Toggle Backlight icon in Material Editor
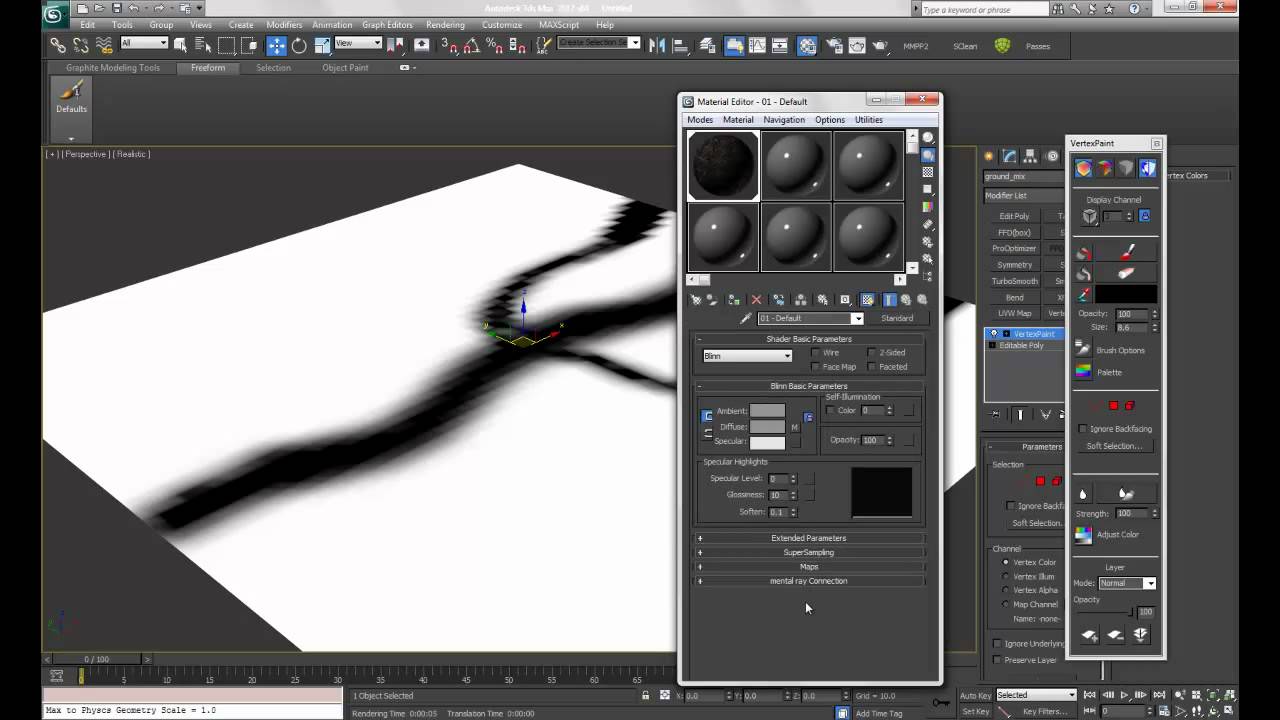The width and height of the screenshot is (1280, 720). pos(928,155)
